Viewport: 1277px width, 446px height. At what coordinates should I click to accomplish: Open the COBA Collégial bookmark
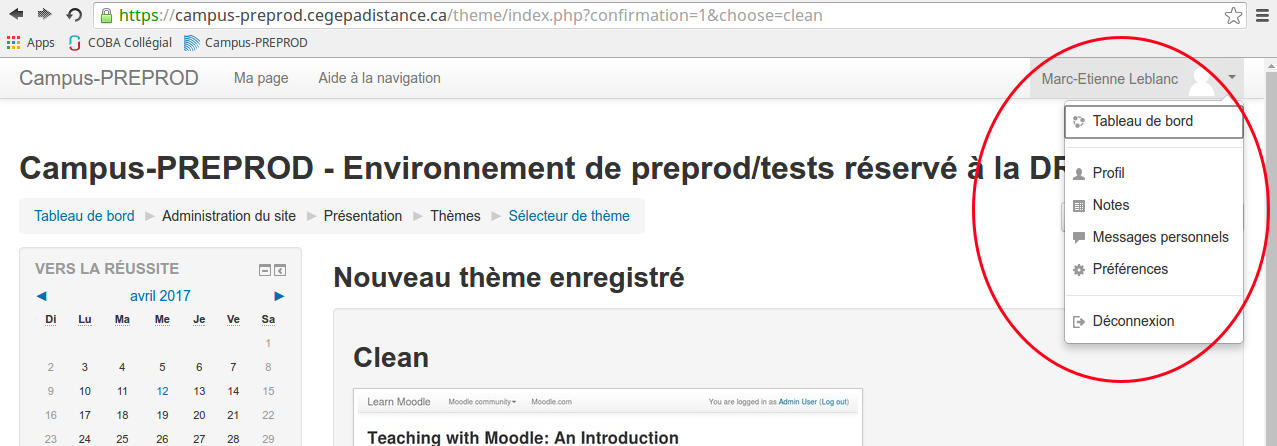coord(120,43)
